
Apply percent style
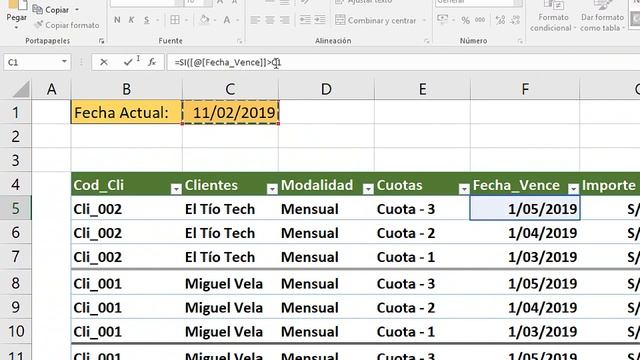pos(465,20)
